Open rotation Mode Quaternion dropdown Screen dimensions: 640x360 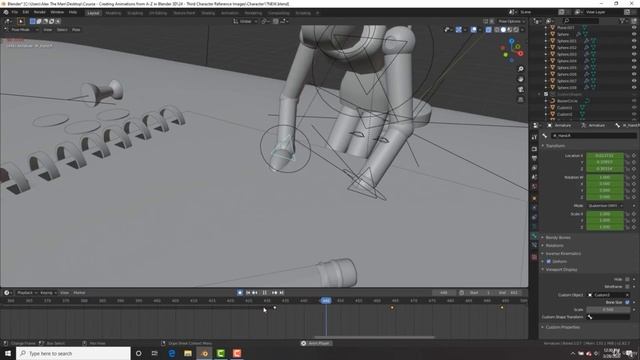point(605,206)
